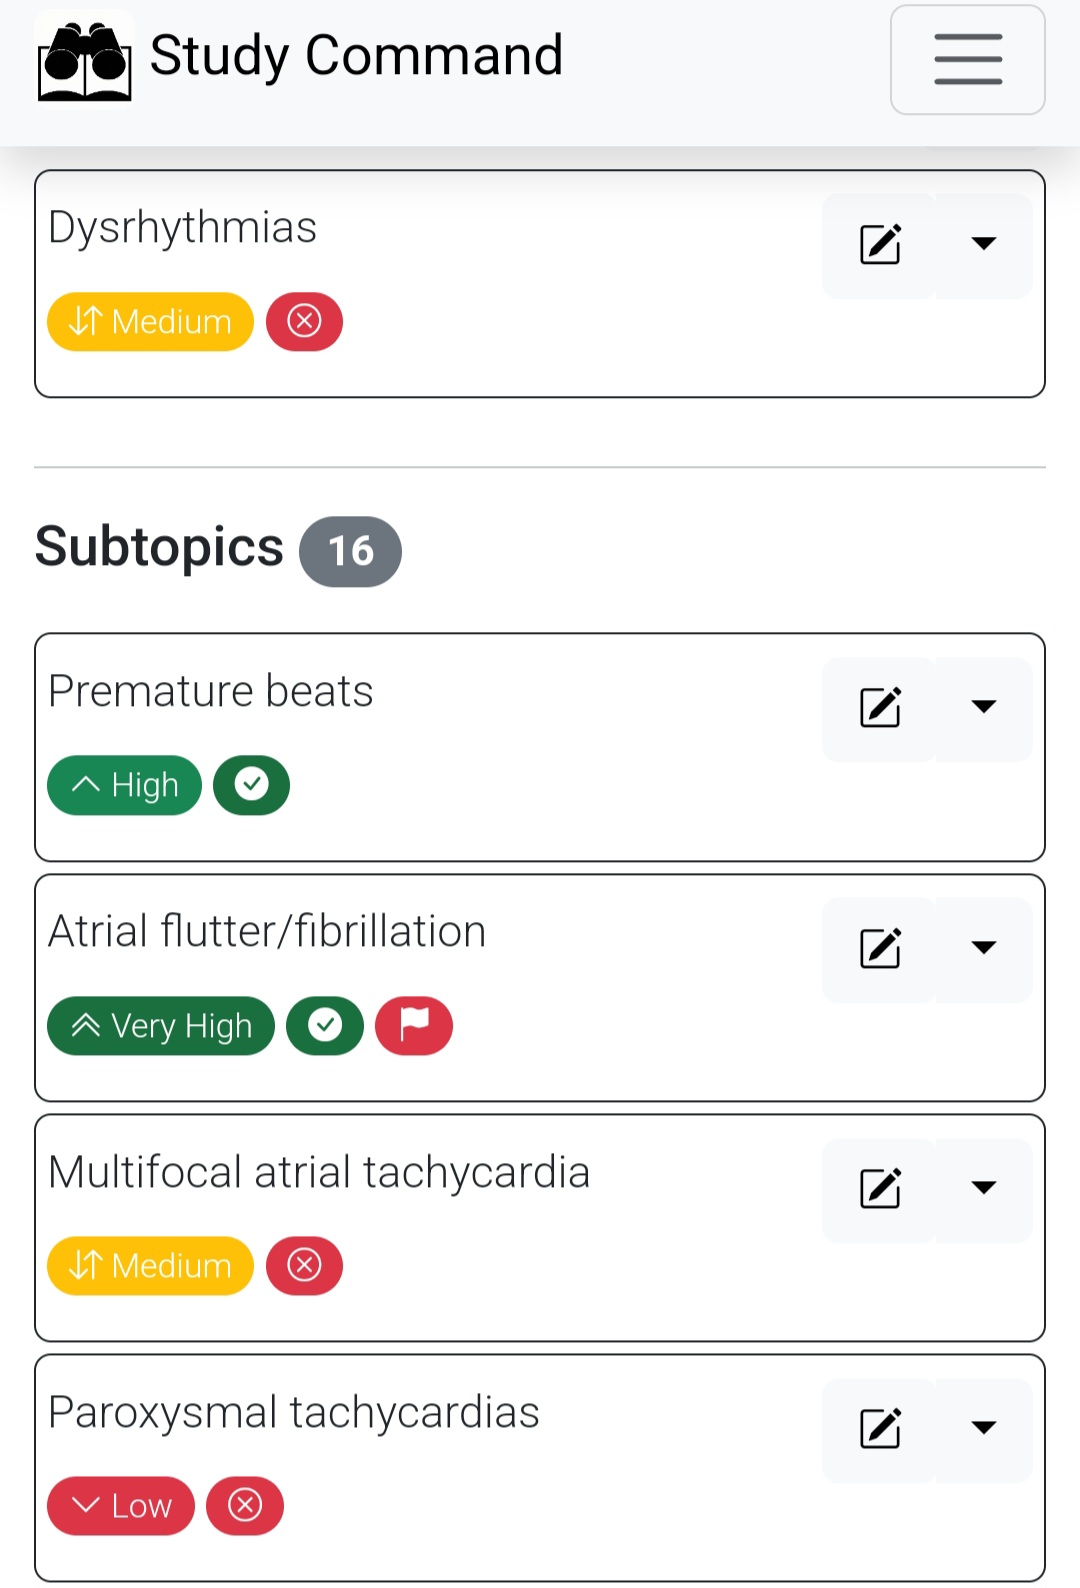Click the Study Command binoculars logo
Screen dimensions: 1080x1588
pos(85,60)
